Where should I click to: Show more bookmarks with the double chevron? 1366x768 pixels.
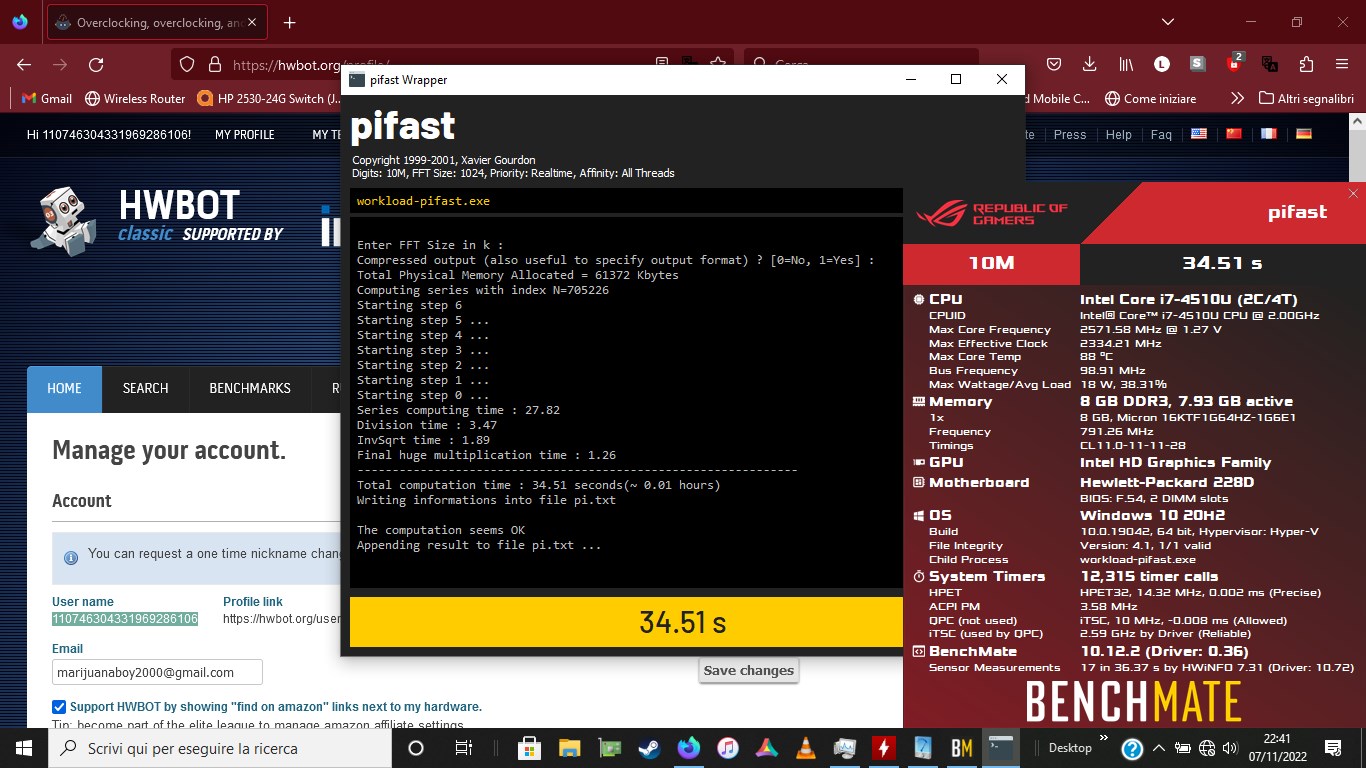click(x=1237, y=98)
